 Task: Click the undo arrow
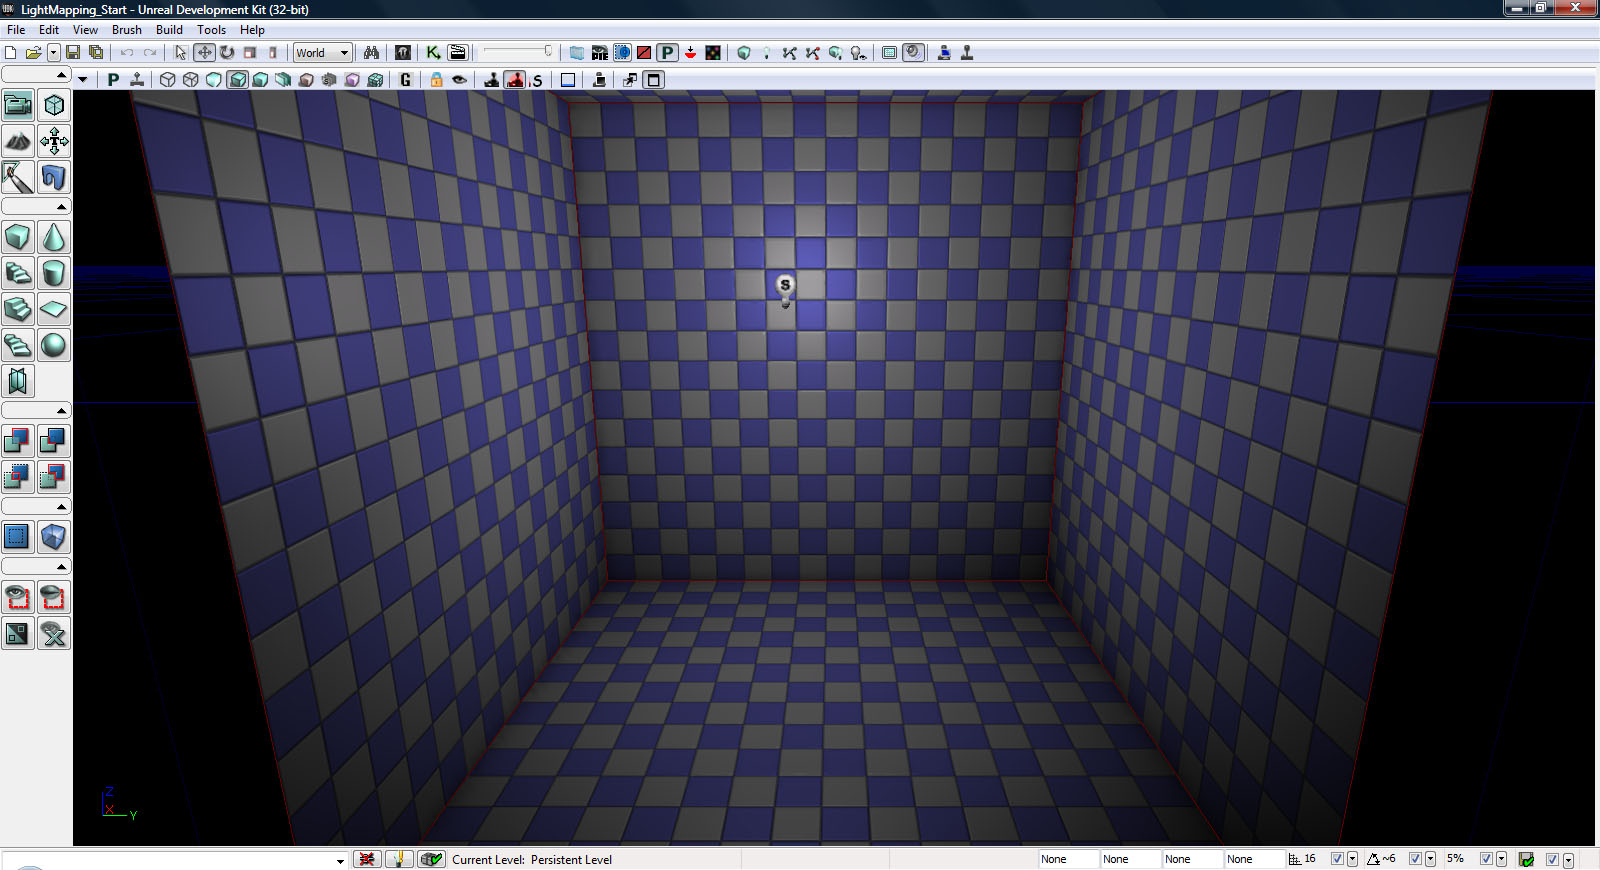pyautogui.click(x=127, y=53)
